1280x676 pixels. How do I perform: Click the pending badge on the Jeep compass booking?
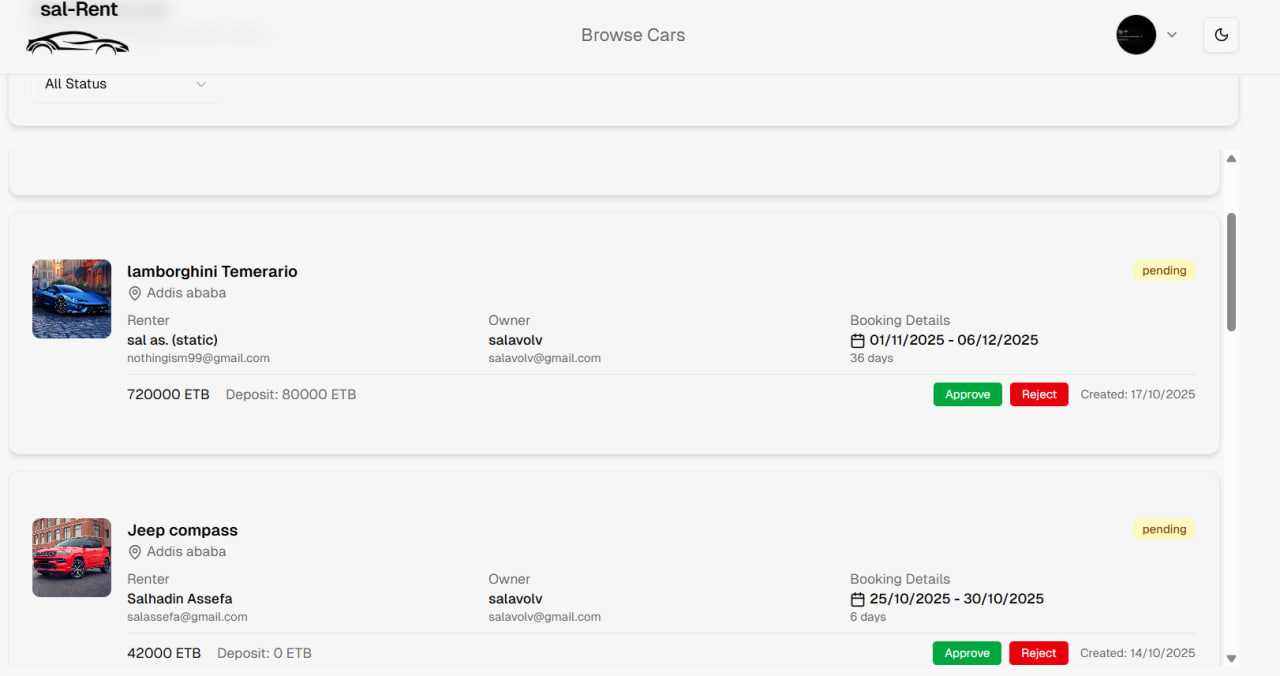coord(1164,529)
